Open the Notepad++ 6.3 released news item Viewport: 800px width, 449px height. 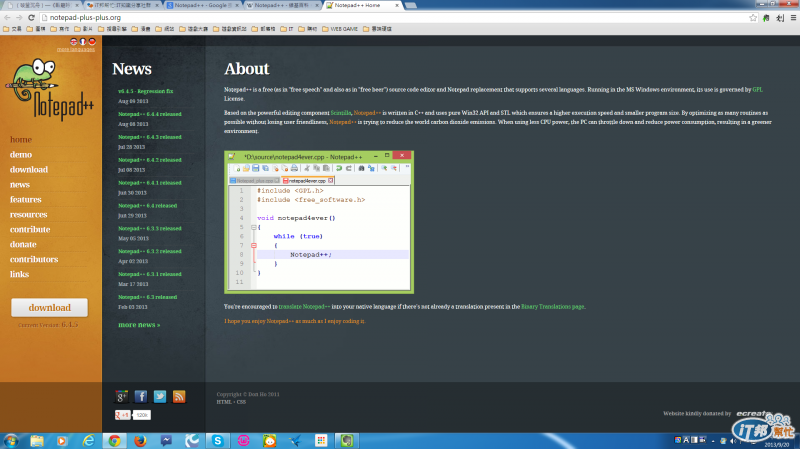point(147,297)
